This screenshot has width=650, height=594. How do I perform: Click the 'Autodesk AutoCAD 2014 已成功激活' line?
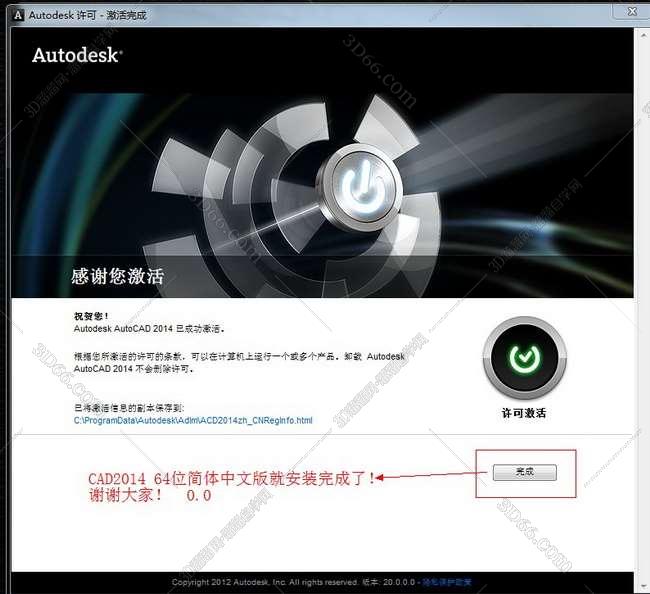[x=149, y=329]
